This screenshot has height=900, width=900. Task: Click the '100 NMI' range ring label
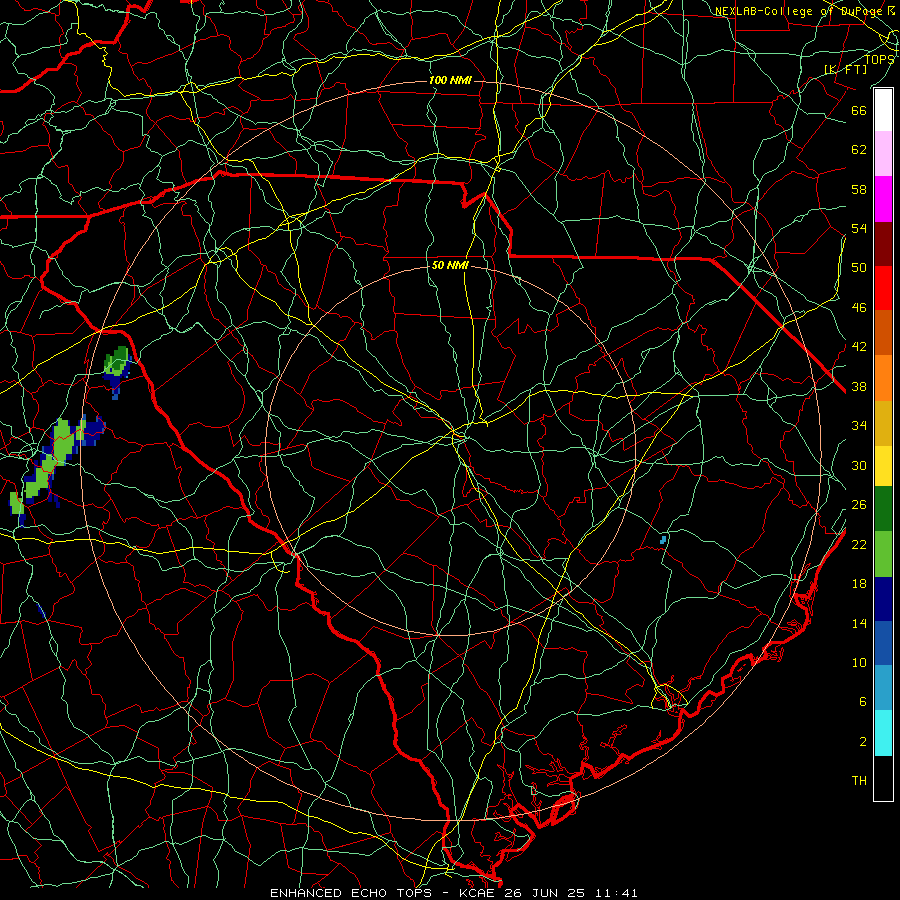click(450, 80)
